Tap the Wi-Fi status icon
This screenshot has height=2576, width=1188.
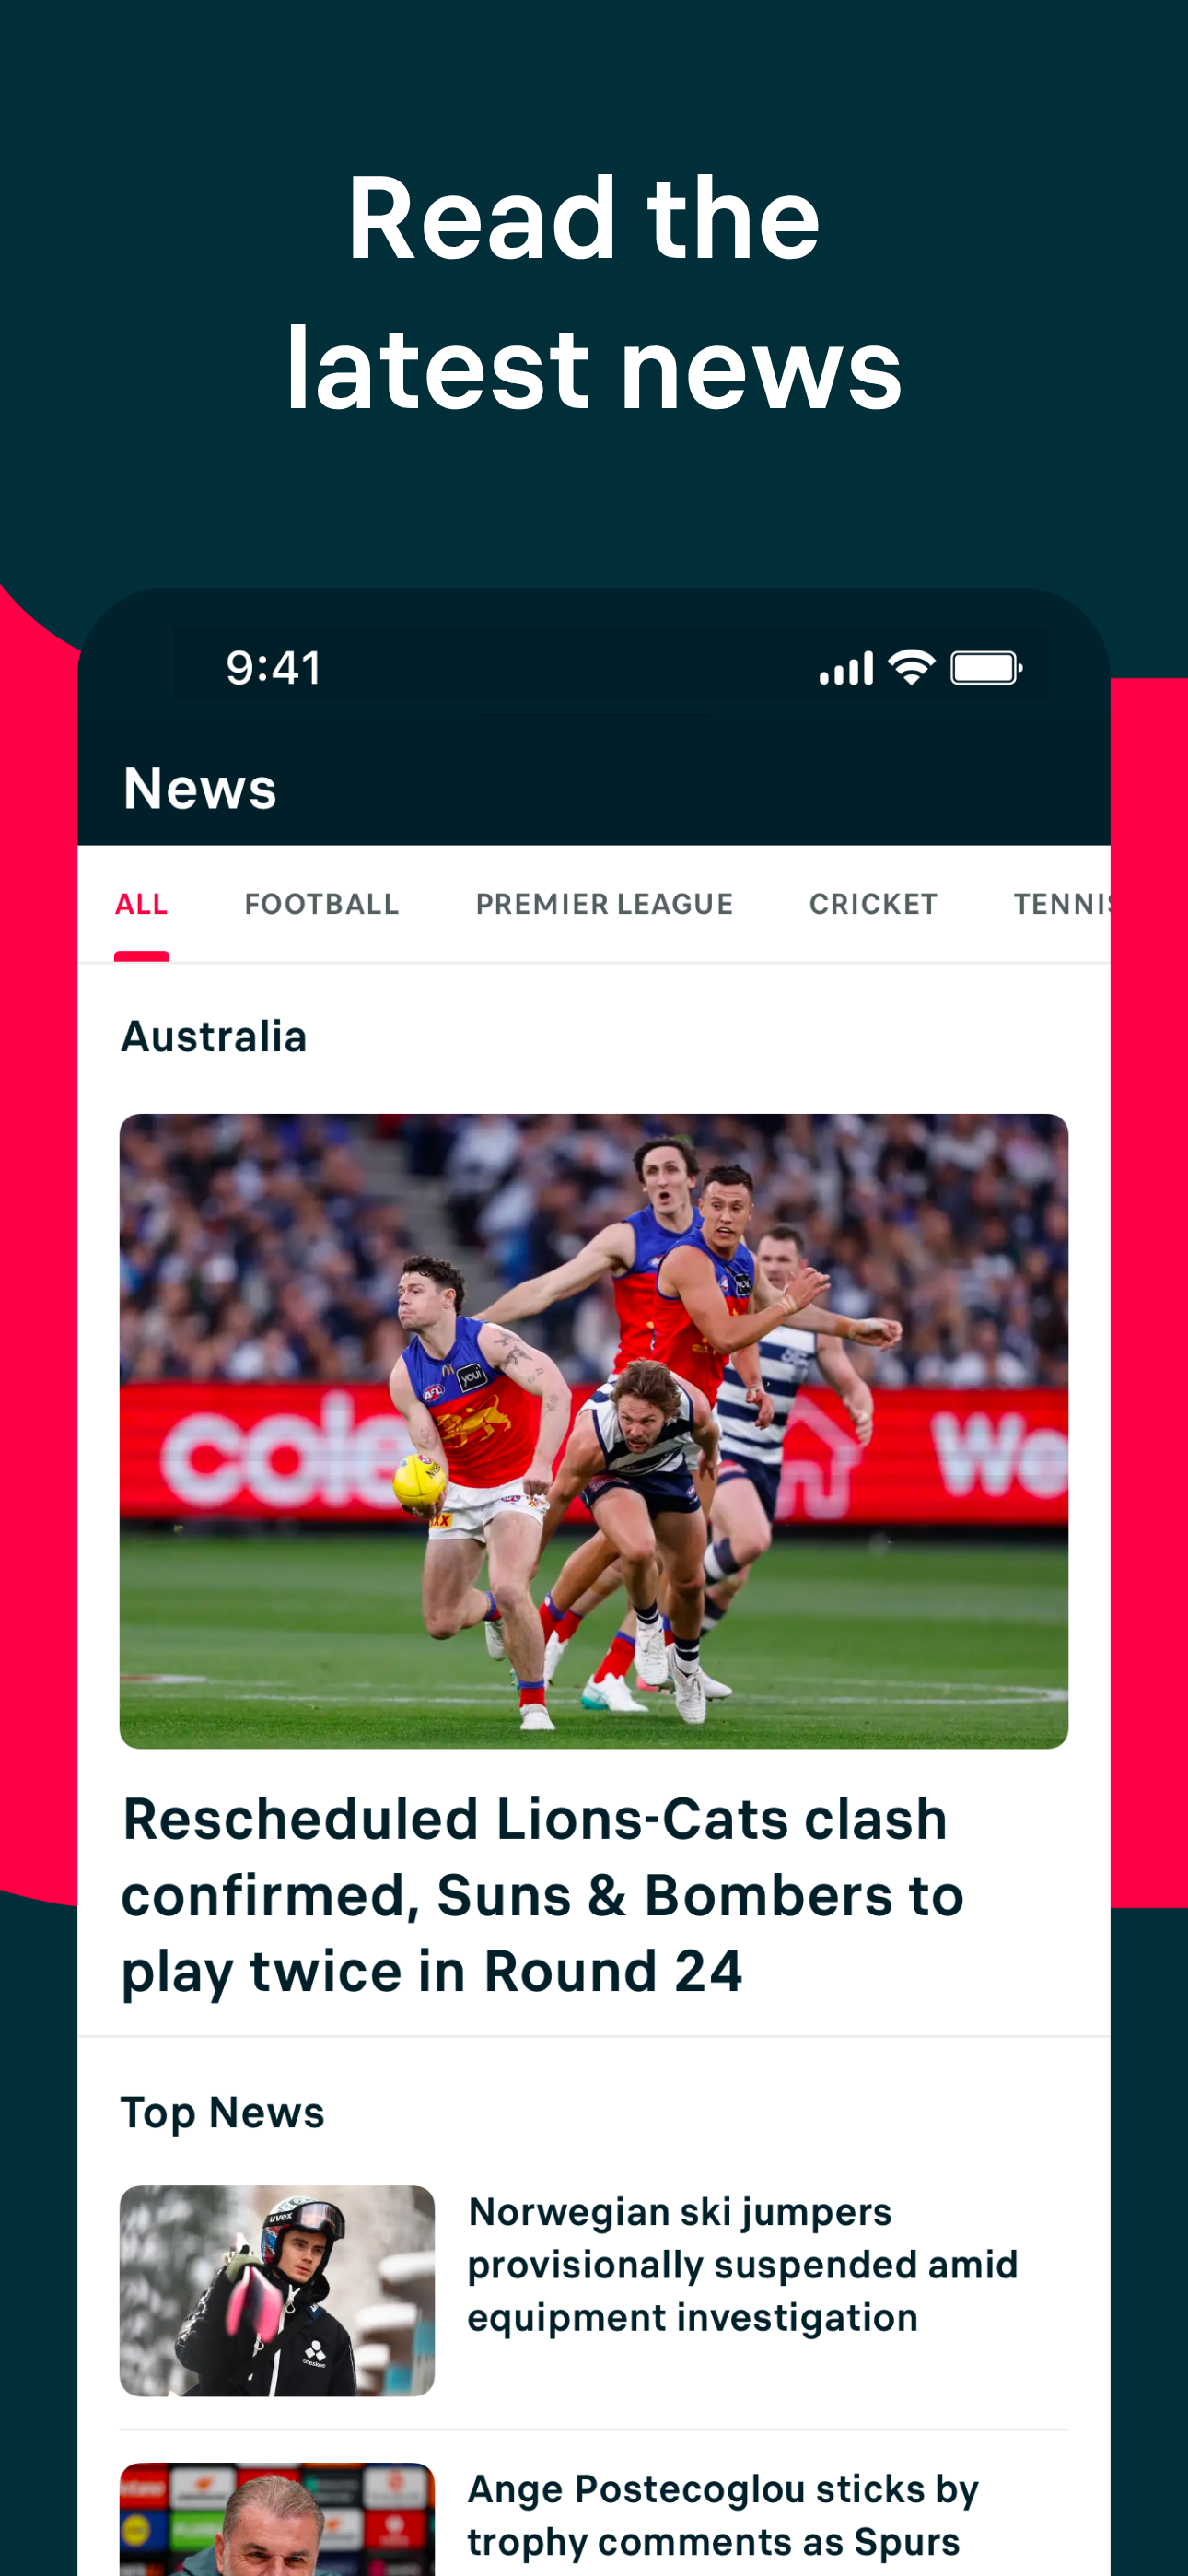(x=912, y=667)
